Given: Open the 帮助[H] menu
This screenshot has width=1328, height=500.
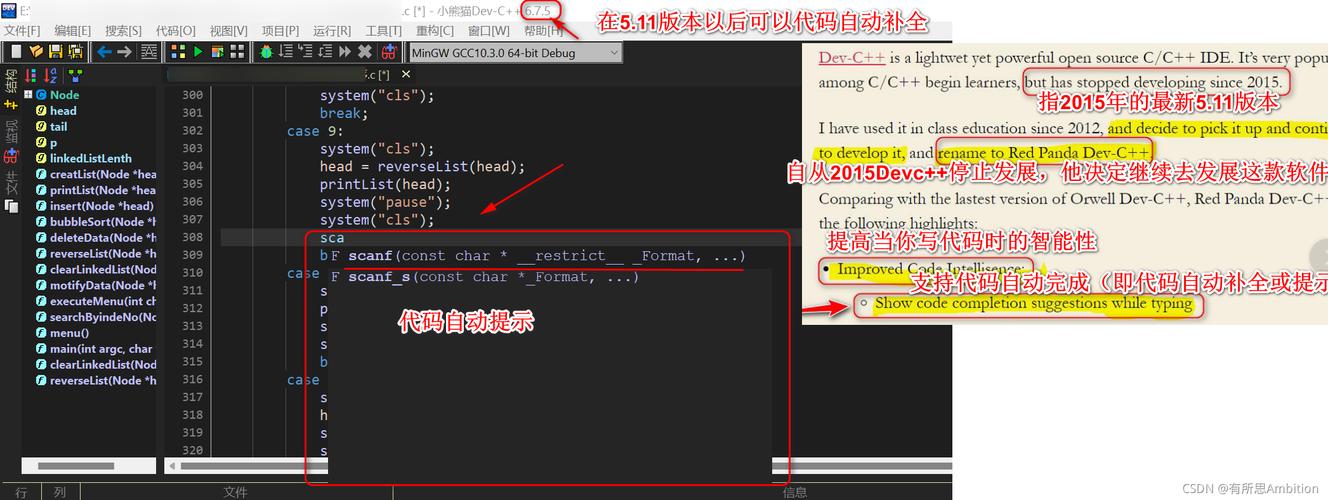Looking at the screenshot, I should pos(543,31).
